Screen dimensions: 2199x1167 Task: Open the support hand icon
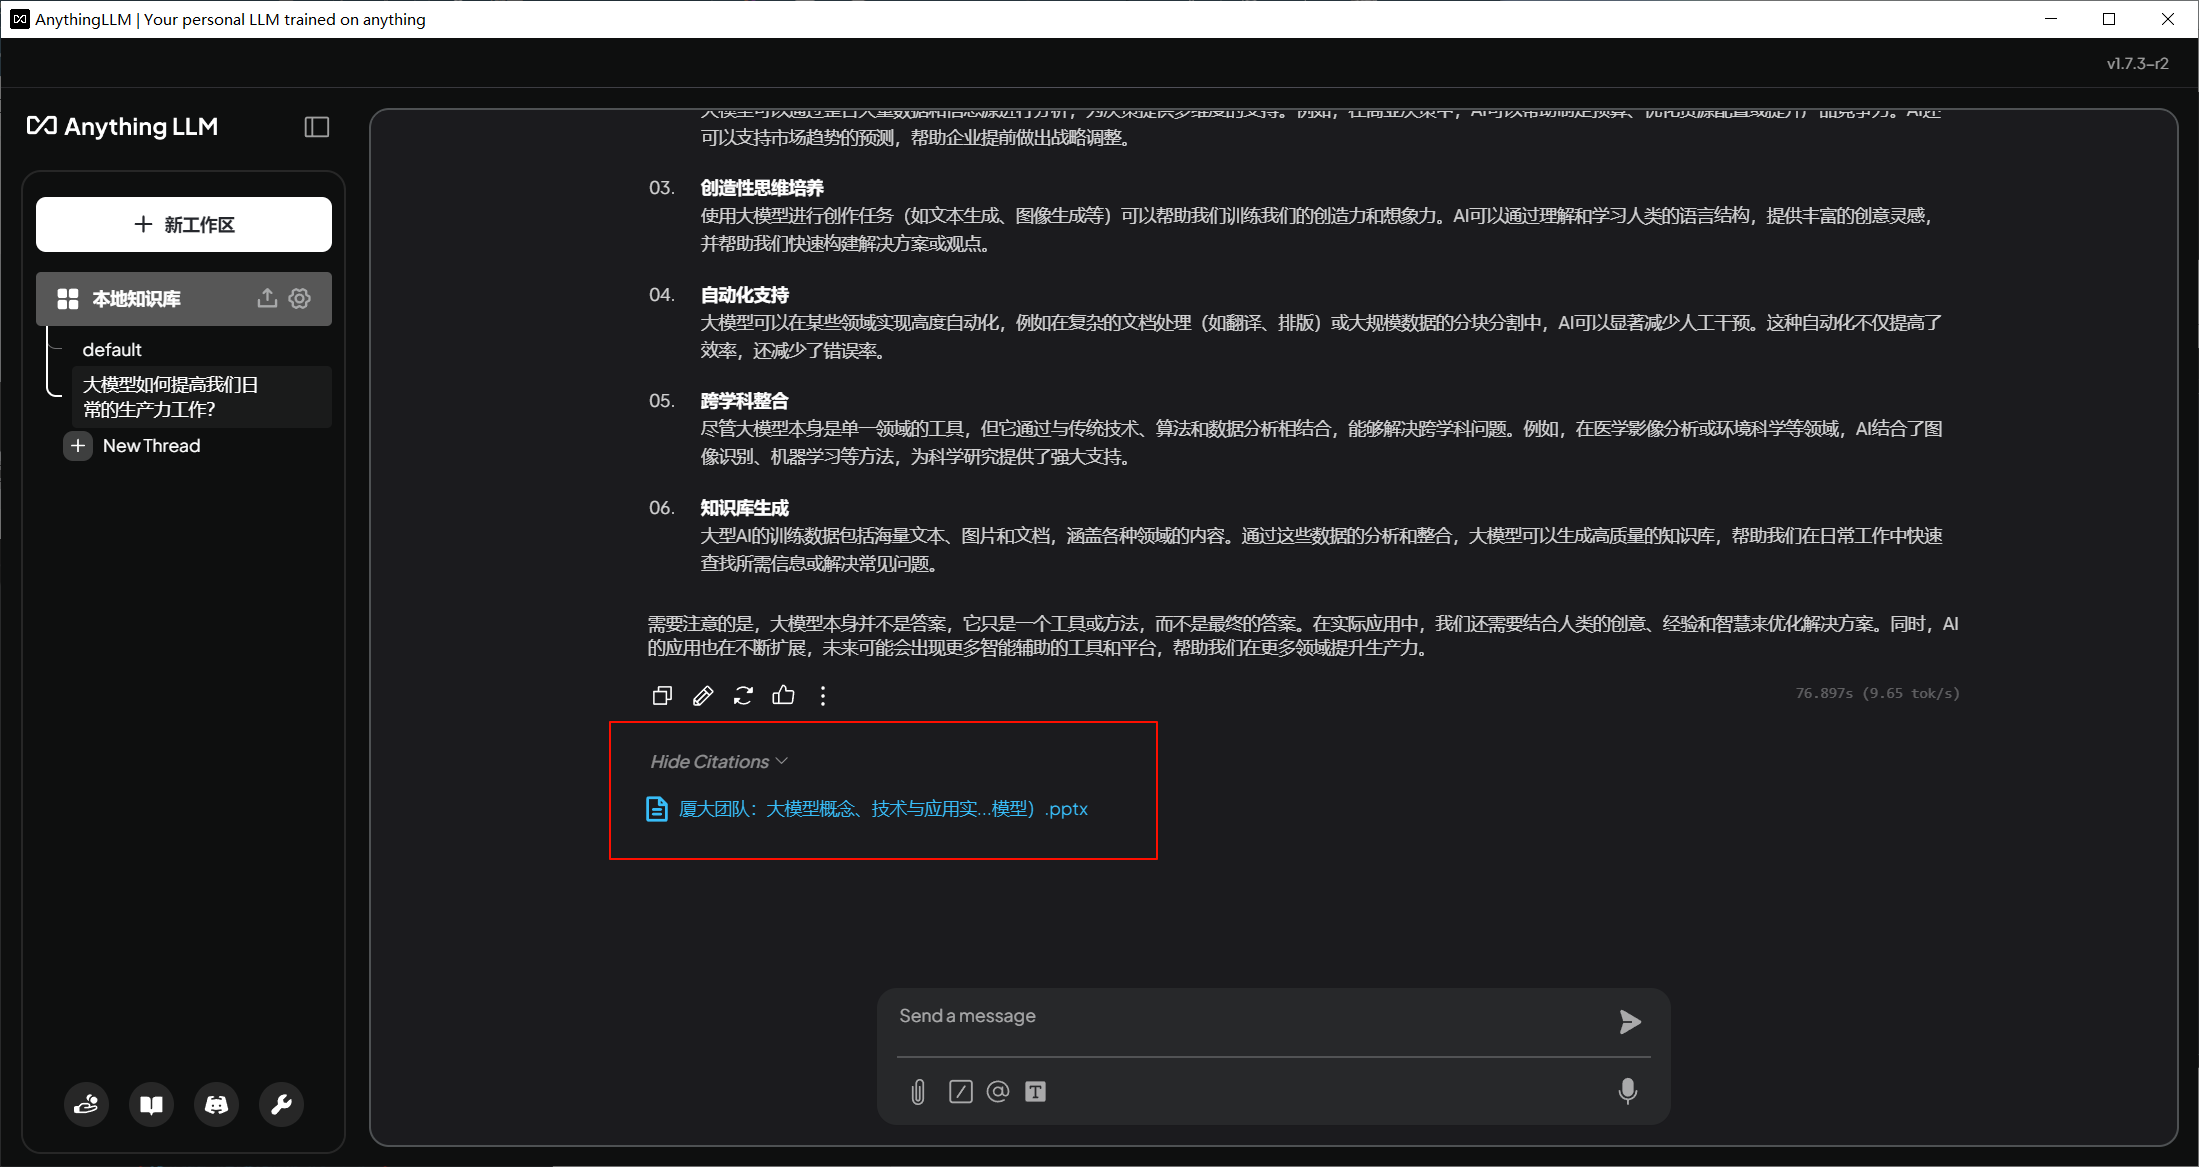coord(87,1104)
